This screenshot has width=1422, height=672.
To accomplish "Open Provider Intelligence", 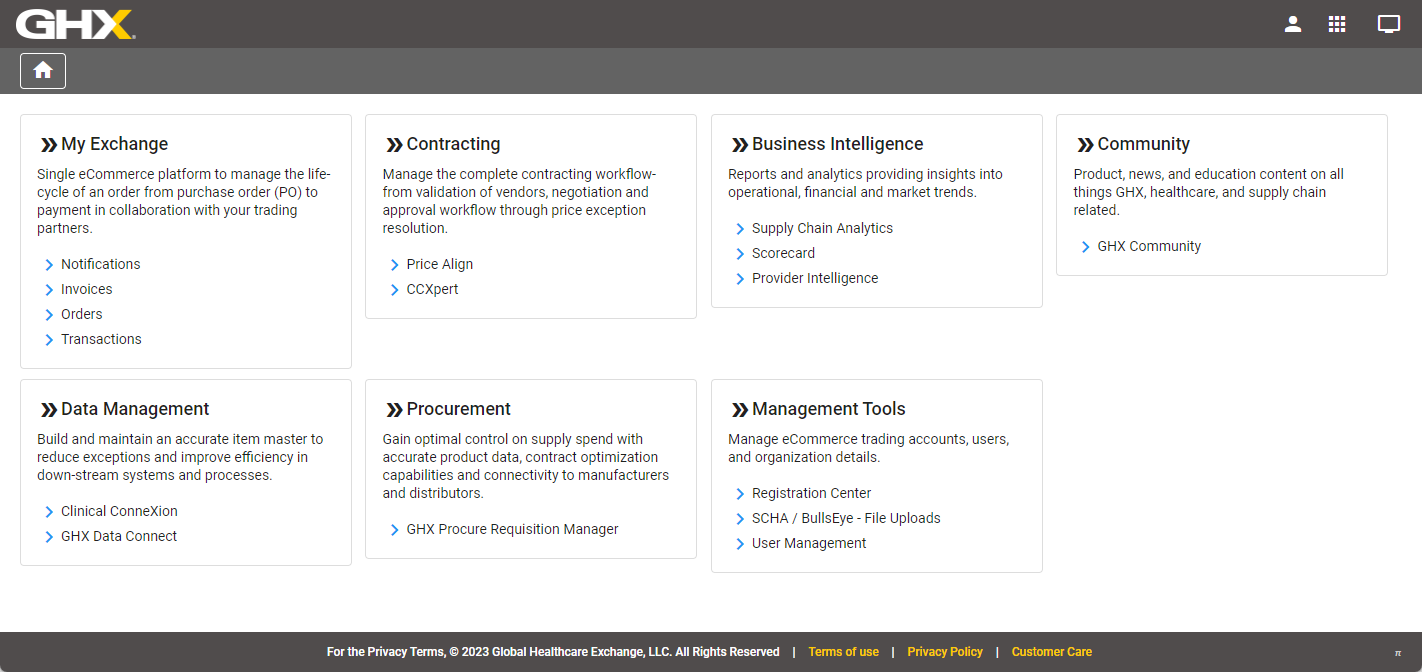I will (815, 278).
